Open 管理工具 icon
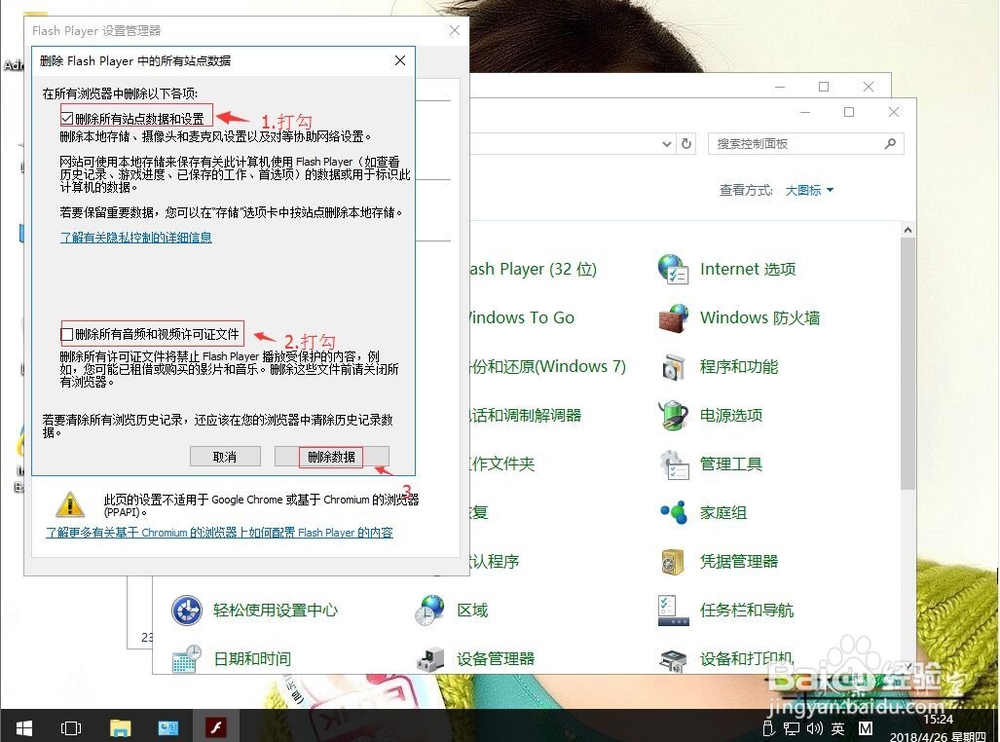The height and width of the screenshot is (742, 1000). [x=674, y=464]
